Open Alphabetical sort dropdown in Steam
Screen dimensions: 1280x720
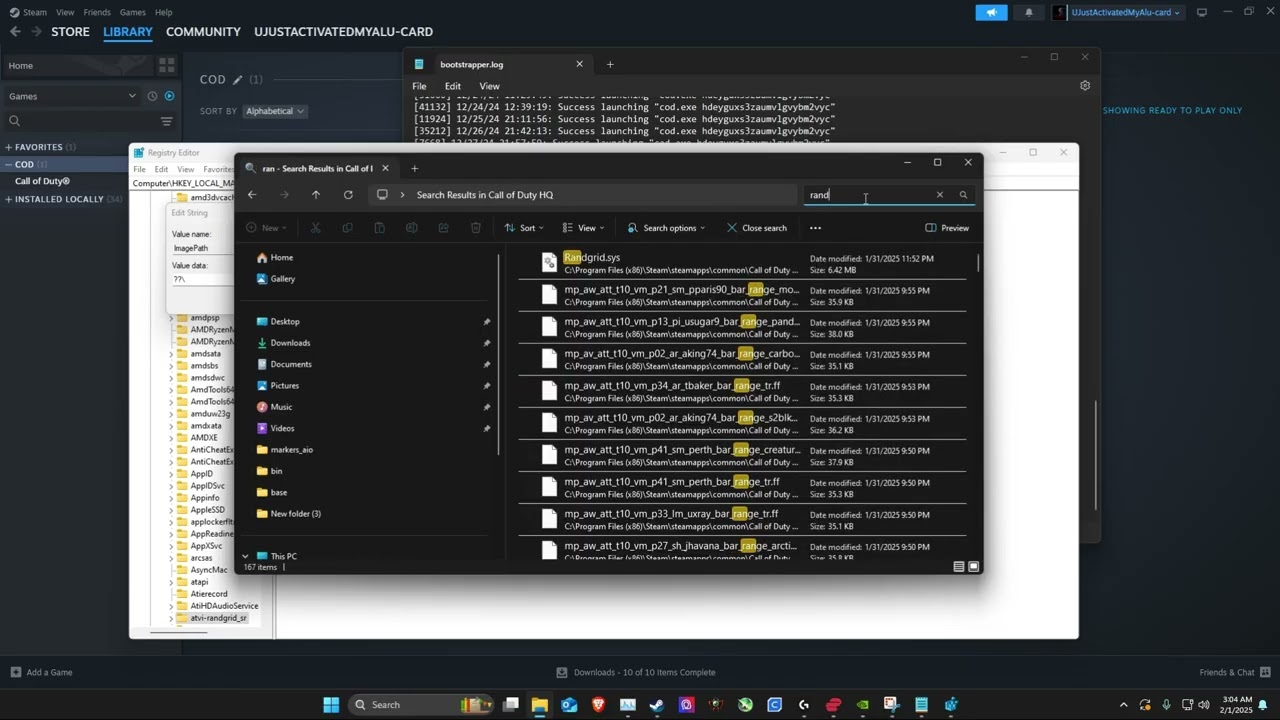[x=273, y=111]
